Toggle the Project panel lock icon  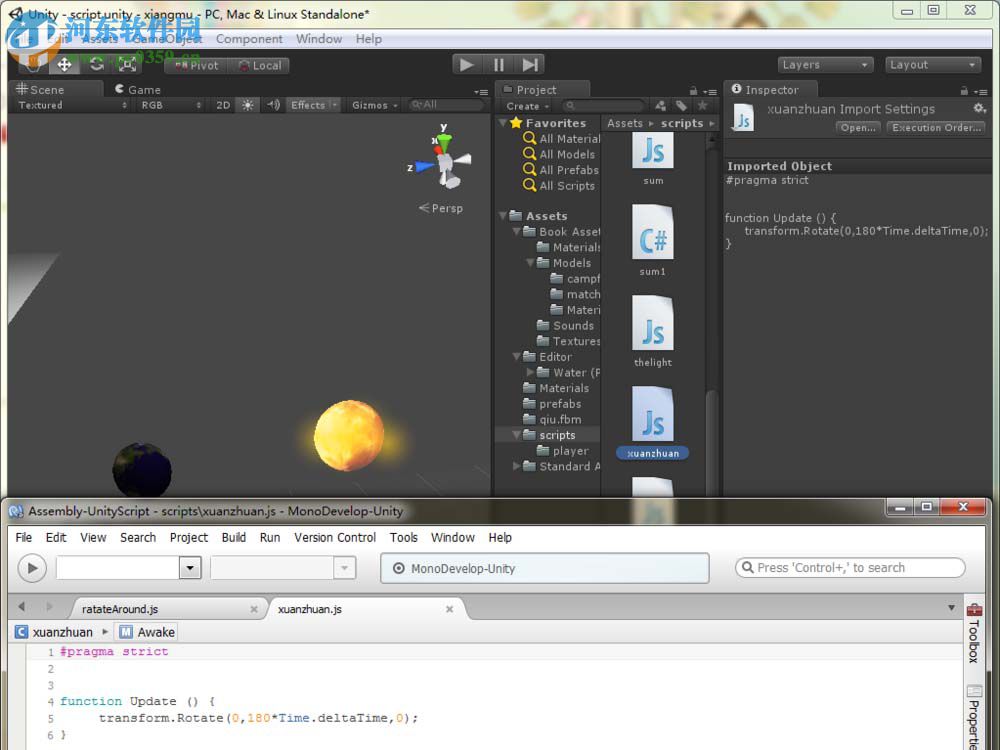click(693, 91)
